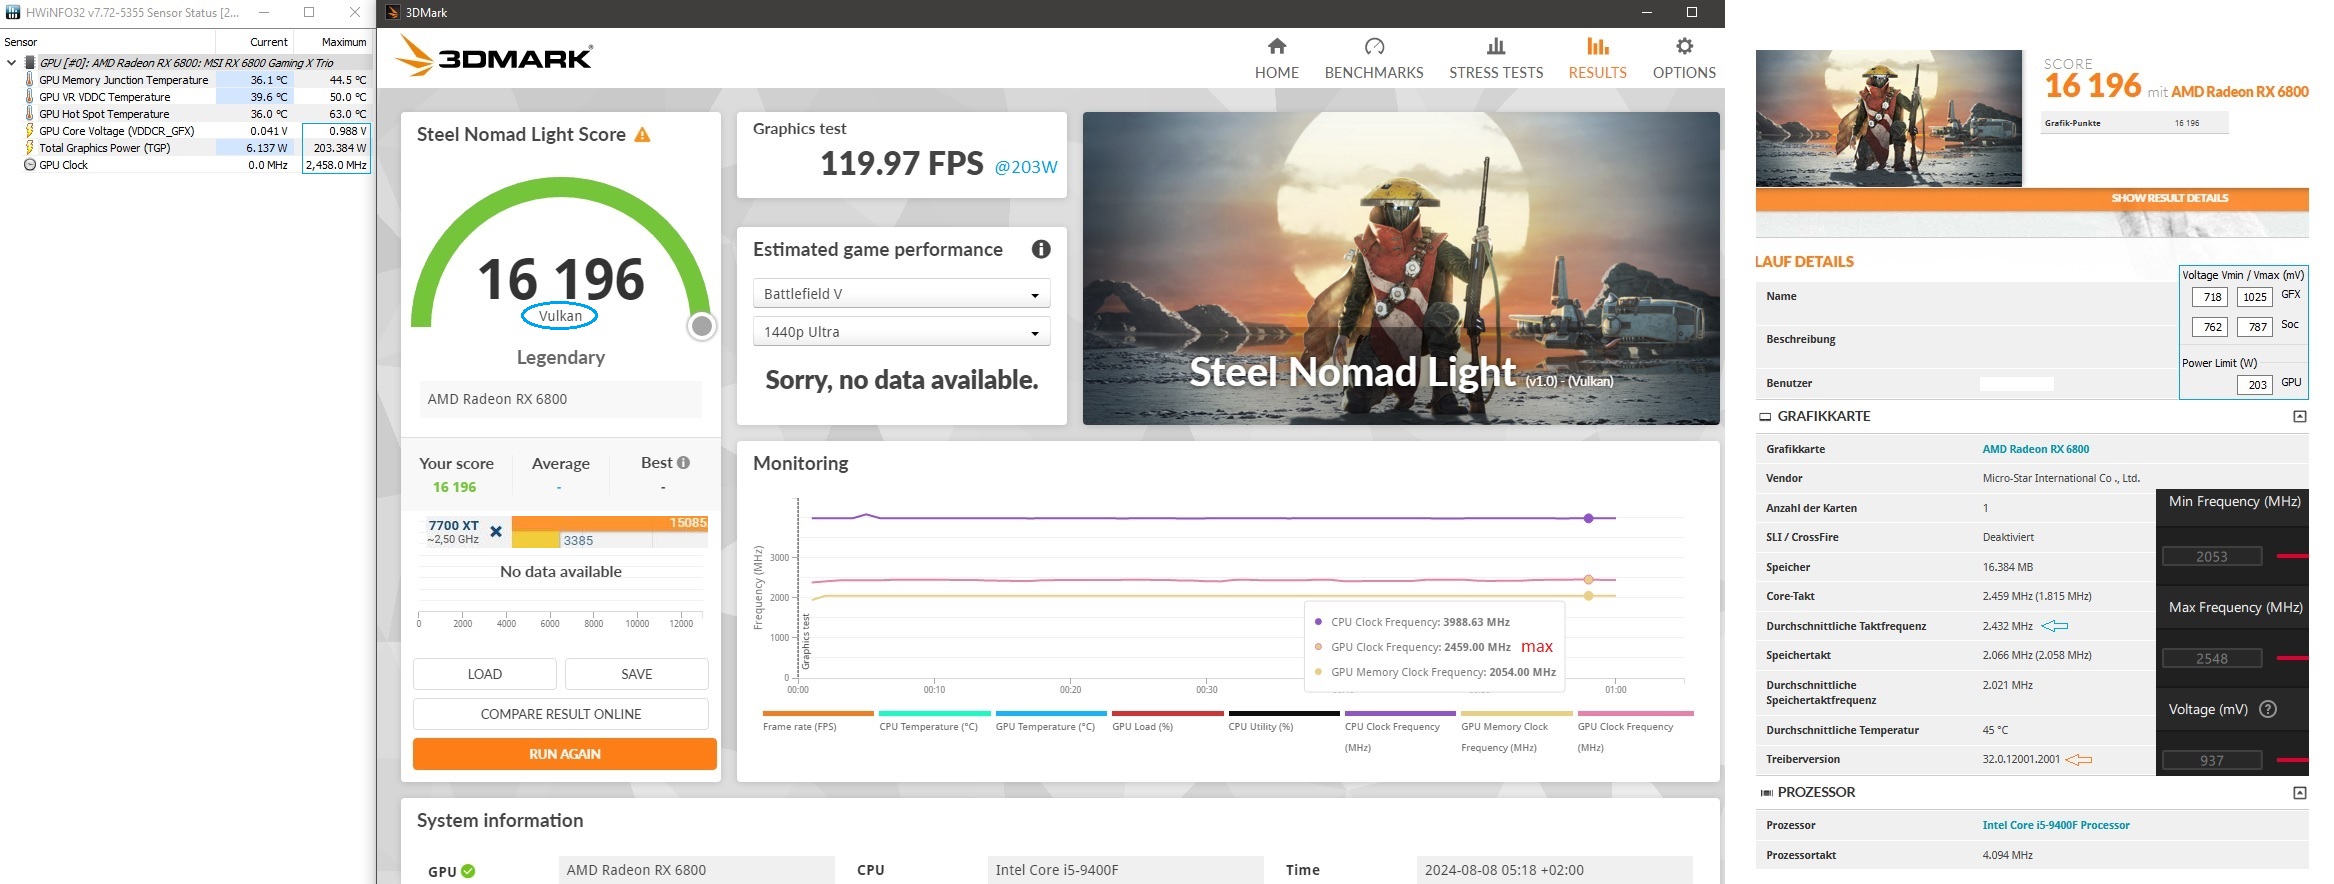Click the 3DMARK logo

tap(494, 56)
